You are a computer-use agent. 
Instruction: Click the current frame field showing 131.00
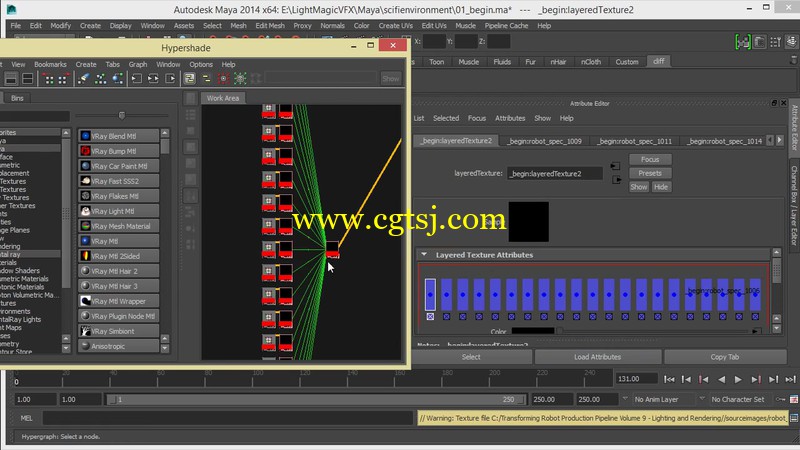[x=636, y=379]
